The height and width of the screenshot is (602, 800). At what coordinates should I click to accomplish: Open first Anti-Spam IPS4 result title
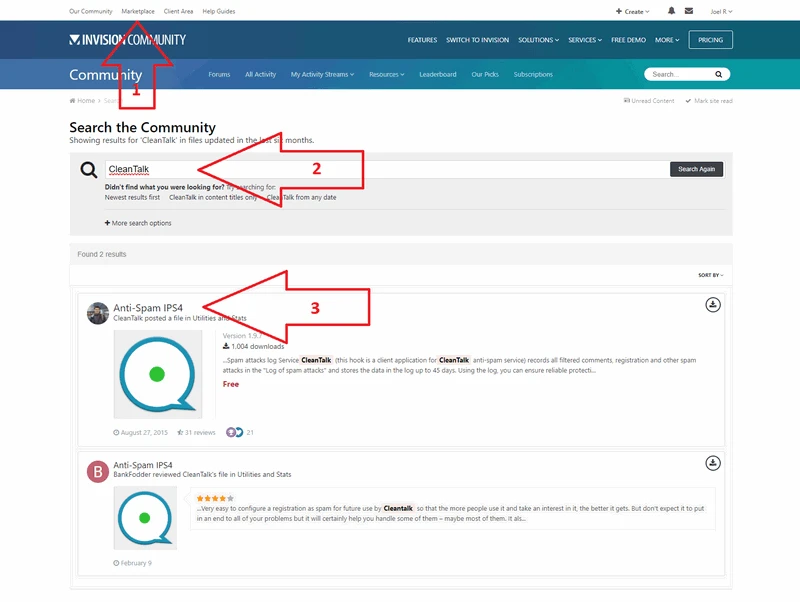pos(148,308)
